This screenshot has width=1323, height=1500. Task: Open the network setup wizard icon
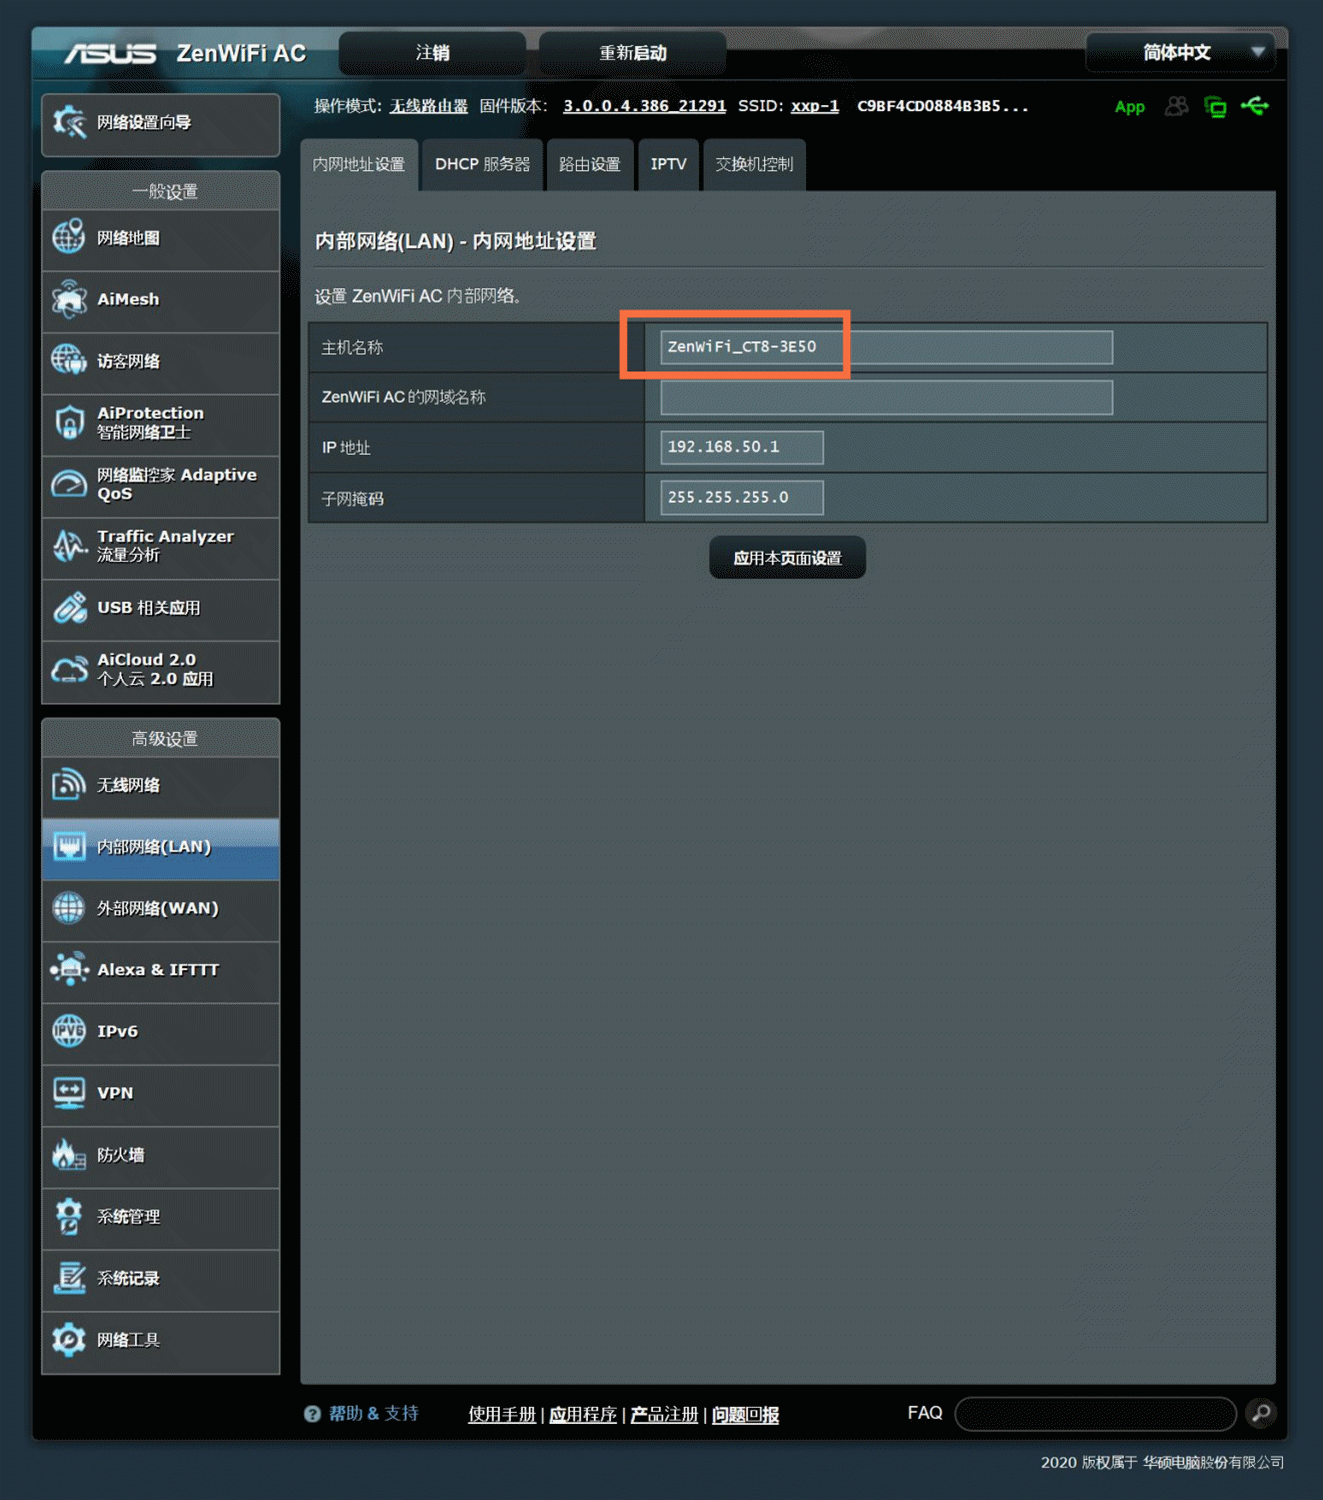click(x=69, y=122)
